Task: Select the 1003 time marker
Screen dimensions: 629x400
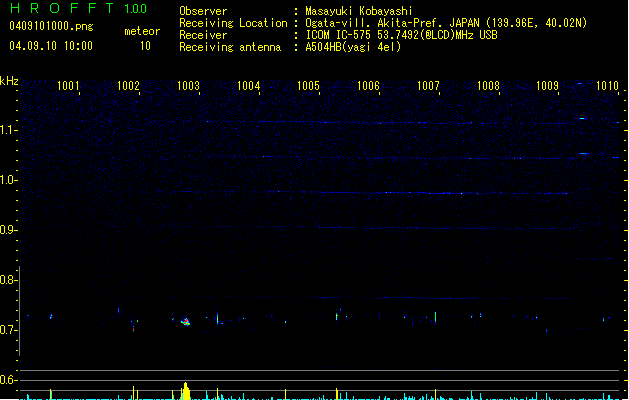Action: (x=188, y=86)
